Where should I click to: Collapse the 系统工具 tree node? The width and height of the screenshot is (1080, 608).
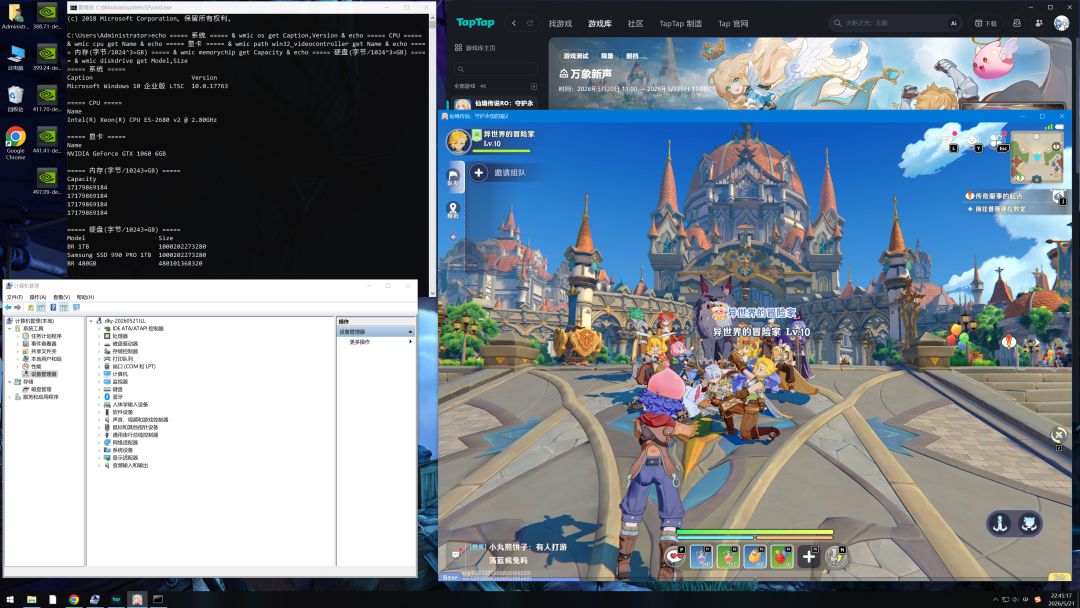(10, 328)
